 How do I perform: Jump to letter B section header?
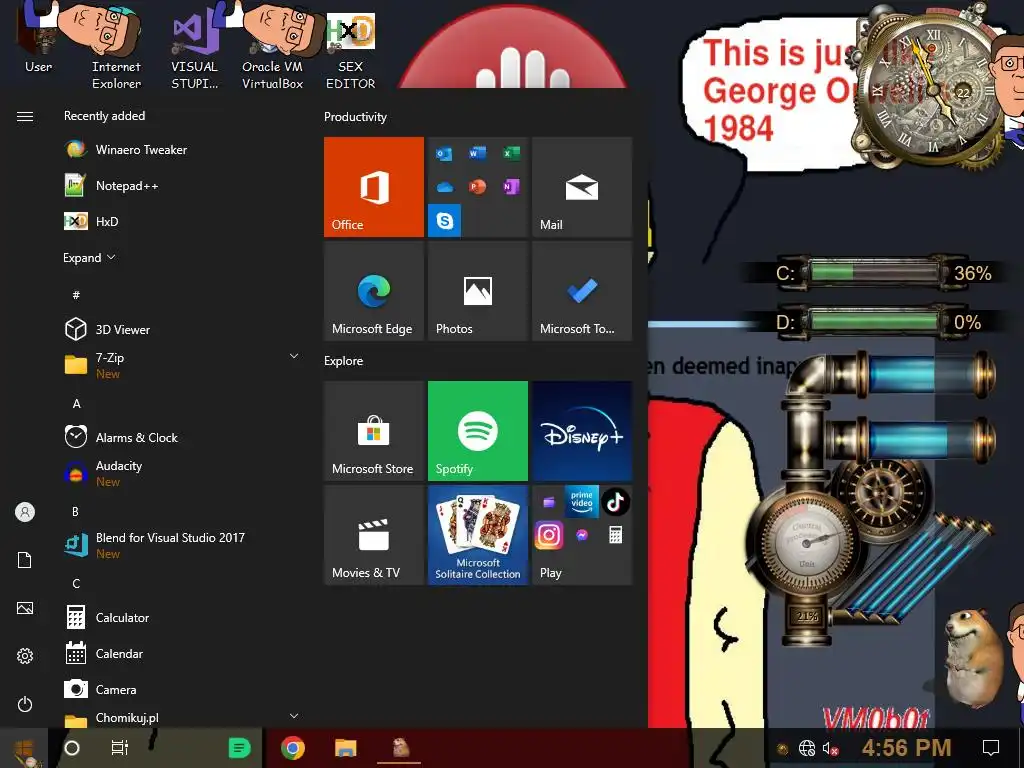[75, 511]
